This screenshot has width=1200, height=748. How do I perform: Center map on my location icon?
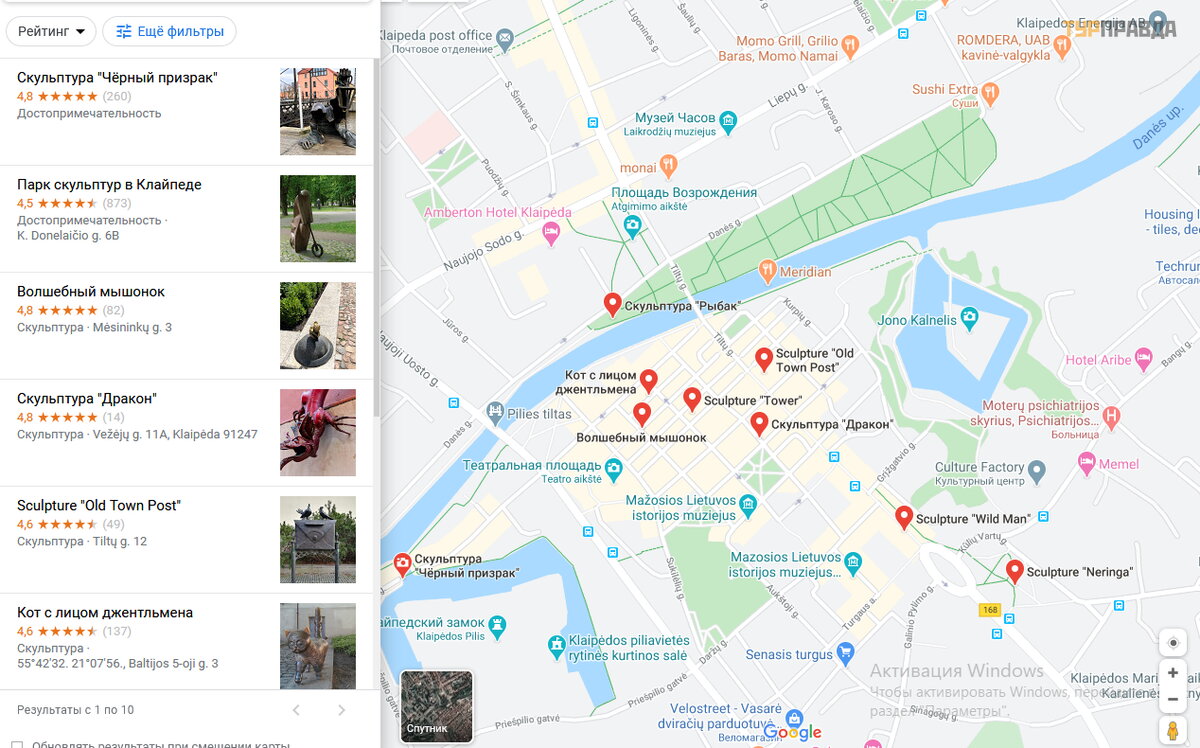click(x=1173, y=642)
